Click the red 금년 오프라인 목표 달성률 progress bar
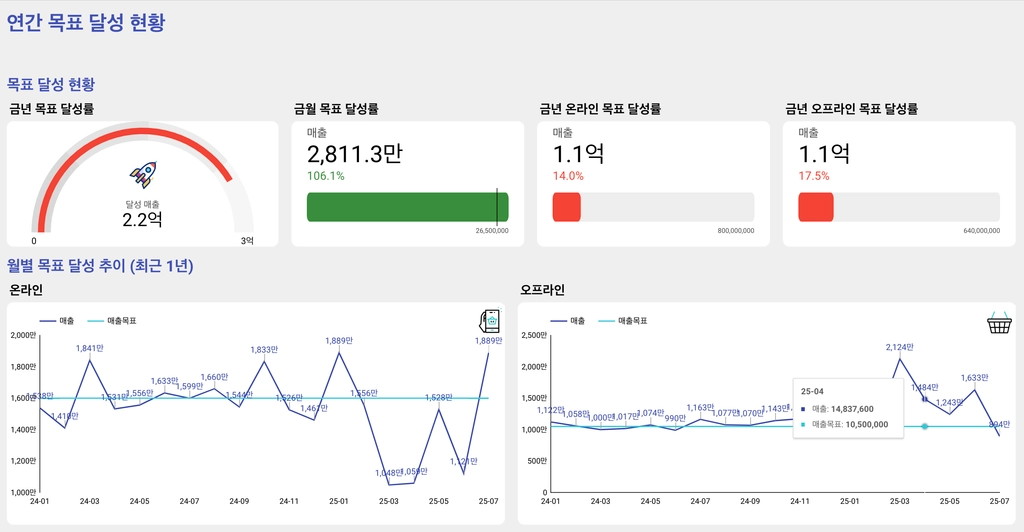1024x532 pixels. [816, 207]
